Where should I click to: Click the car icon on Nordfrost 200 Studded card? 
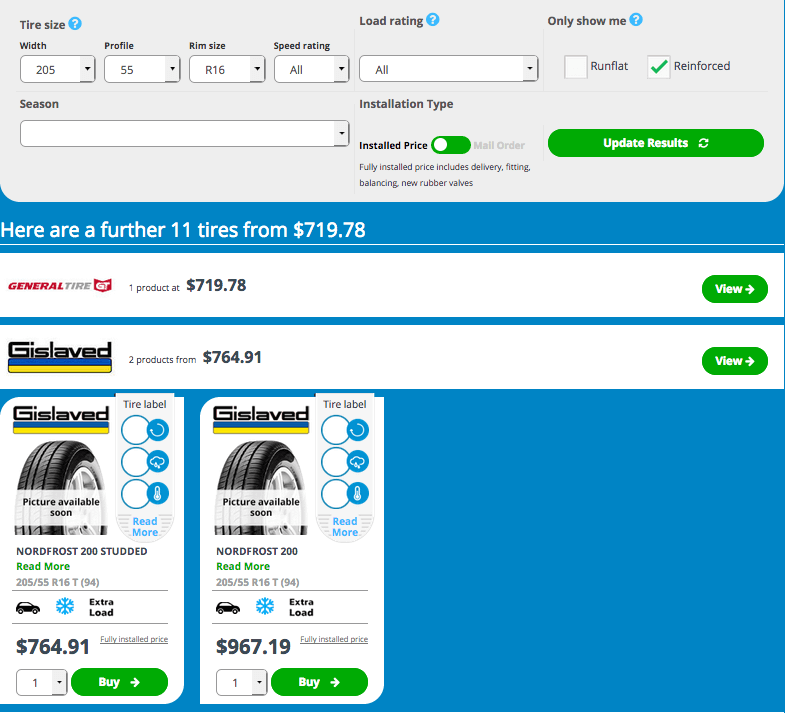pyautogui.click(x=28, y=607)
